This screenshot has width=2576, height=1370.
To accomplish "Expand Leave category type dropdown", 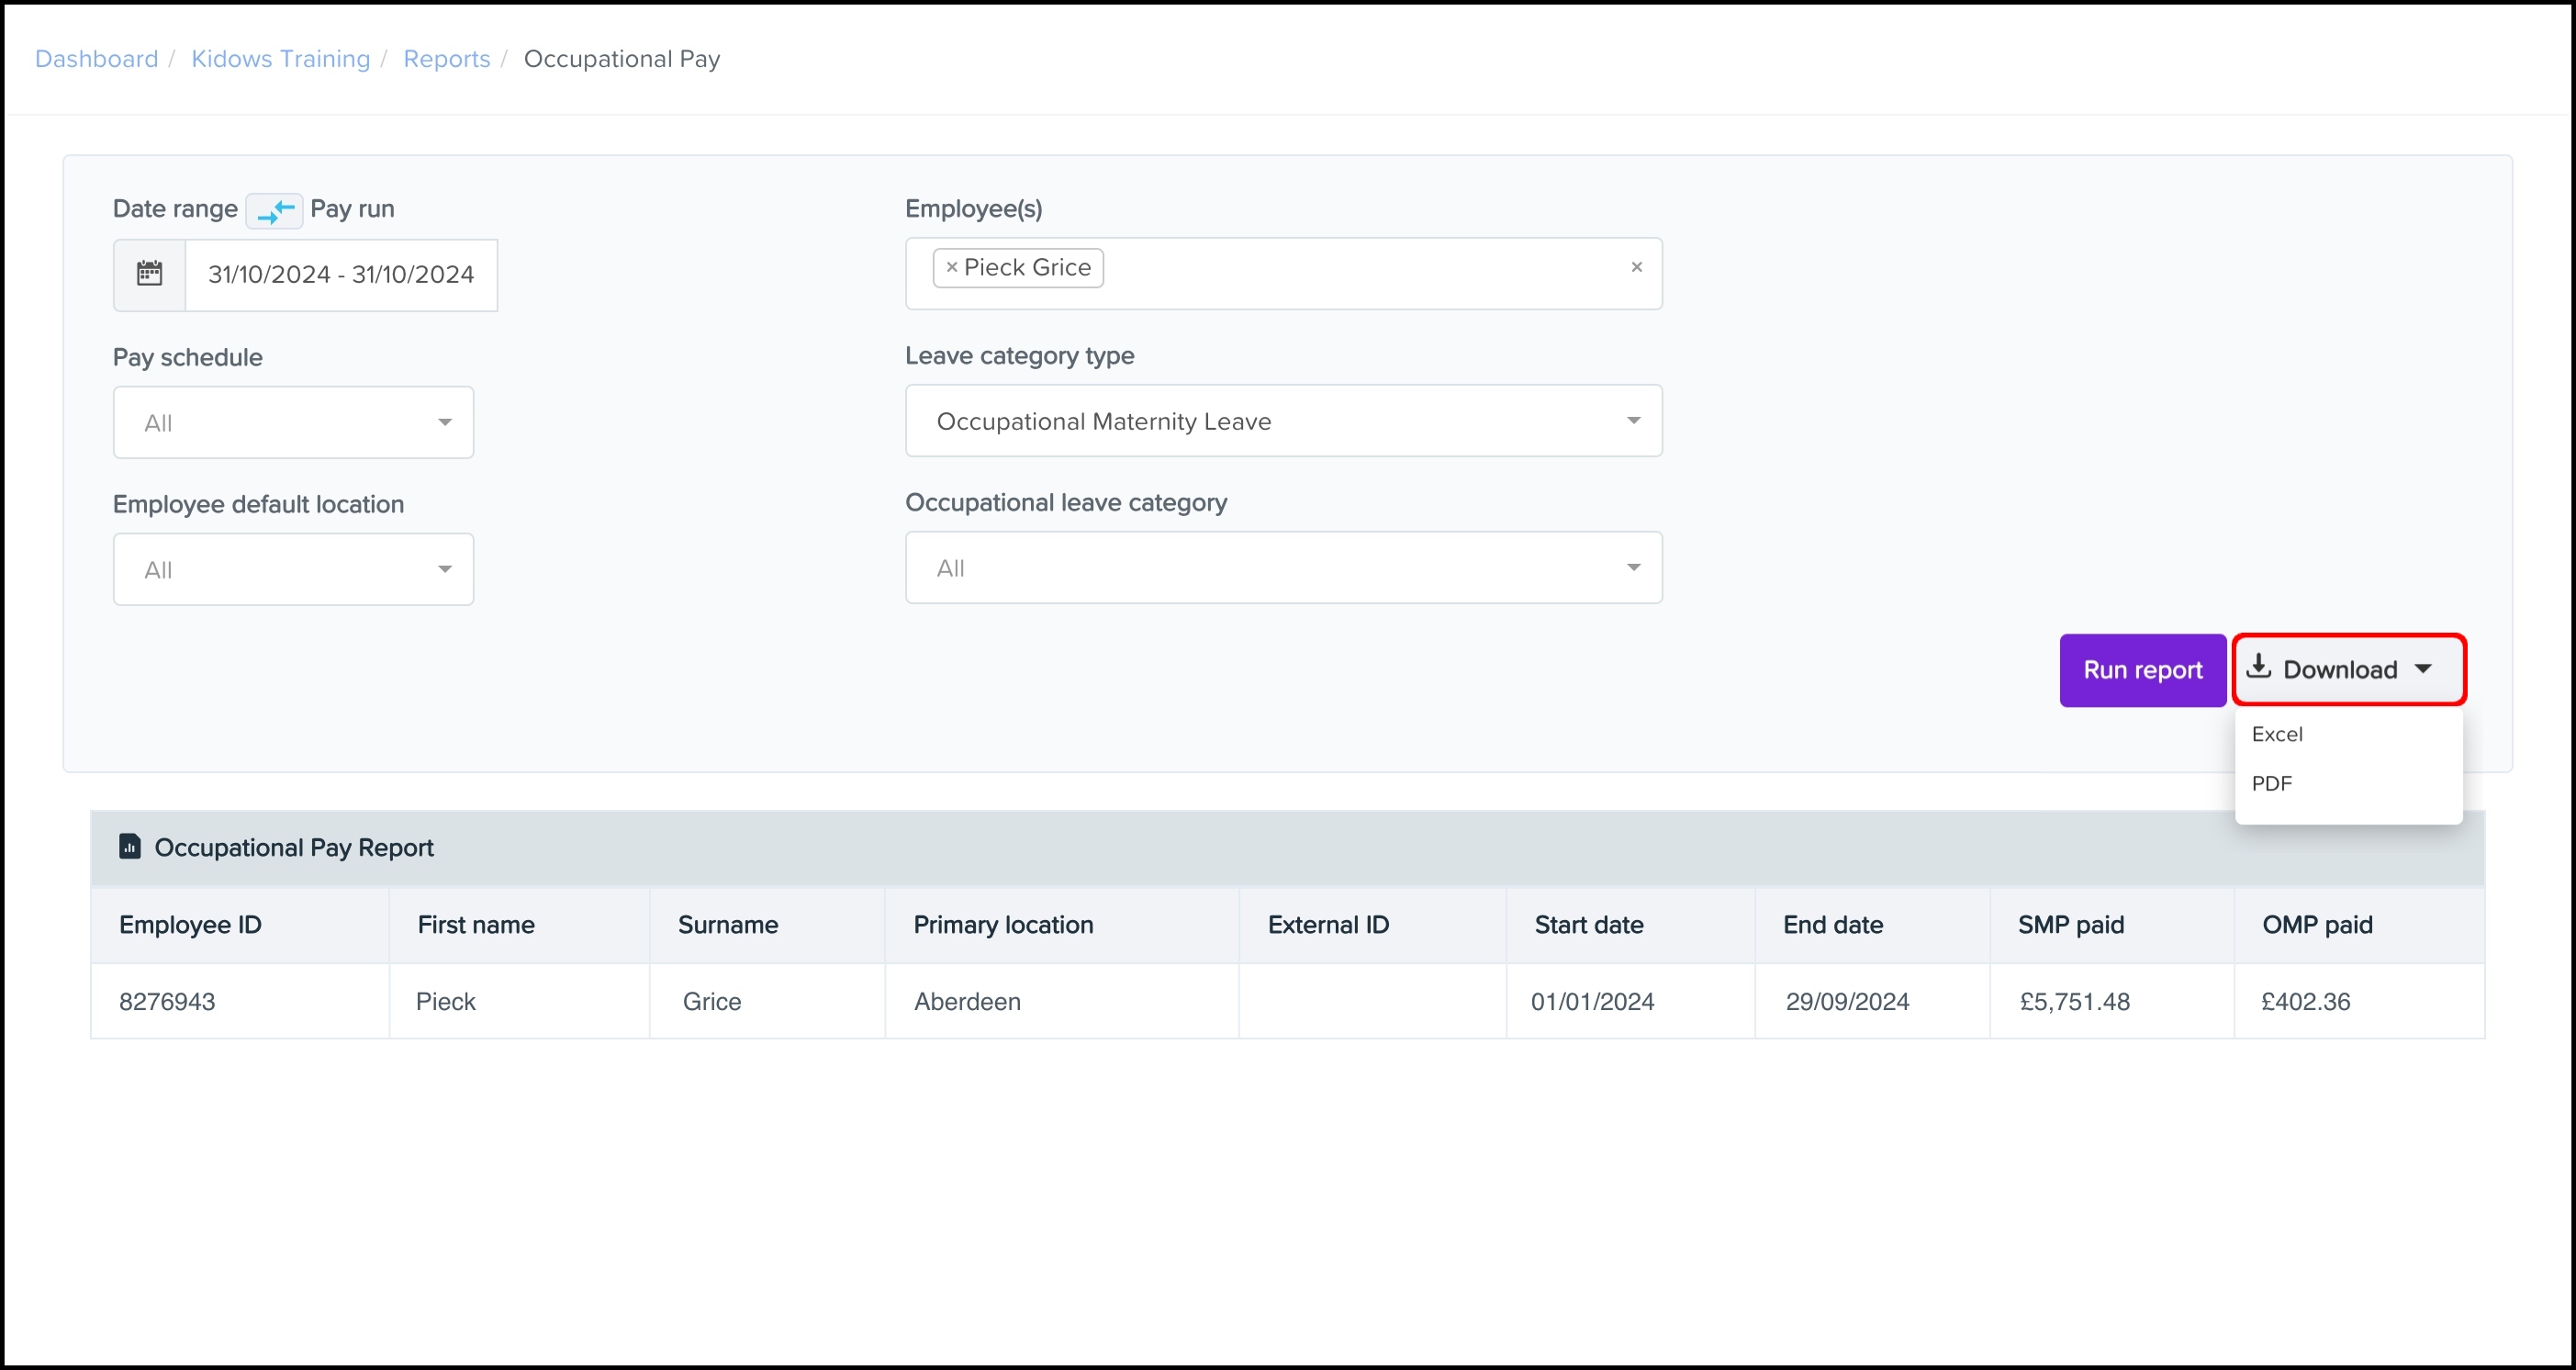I will (1283, 421).
